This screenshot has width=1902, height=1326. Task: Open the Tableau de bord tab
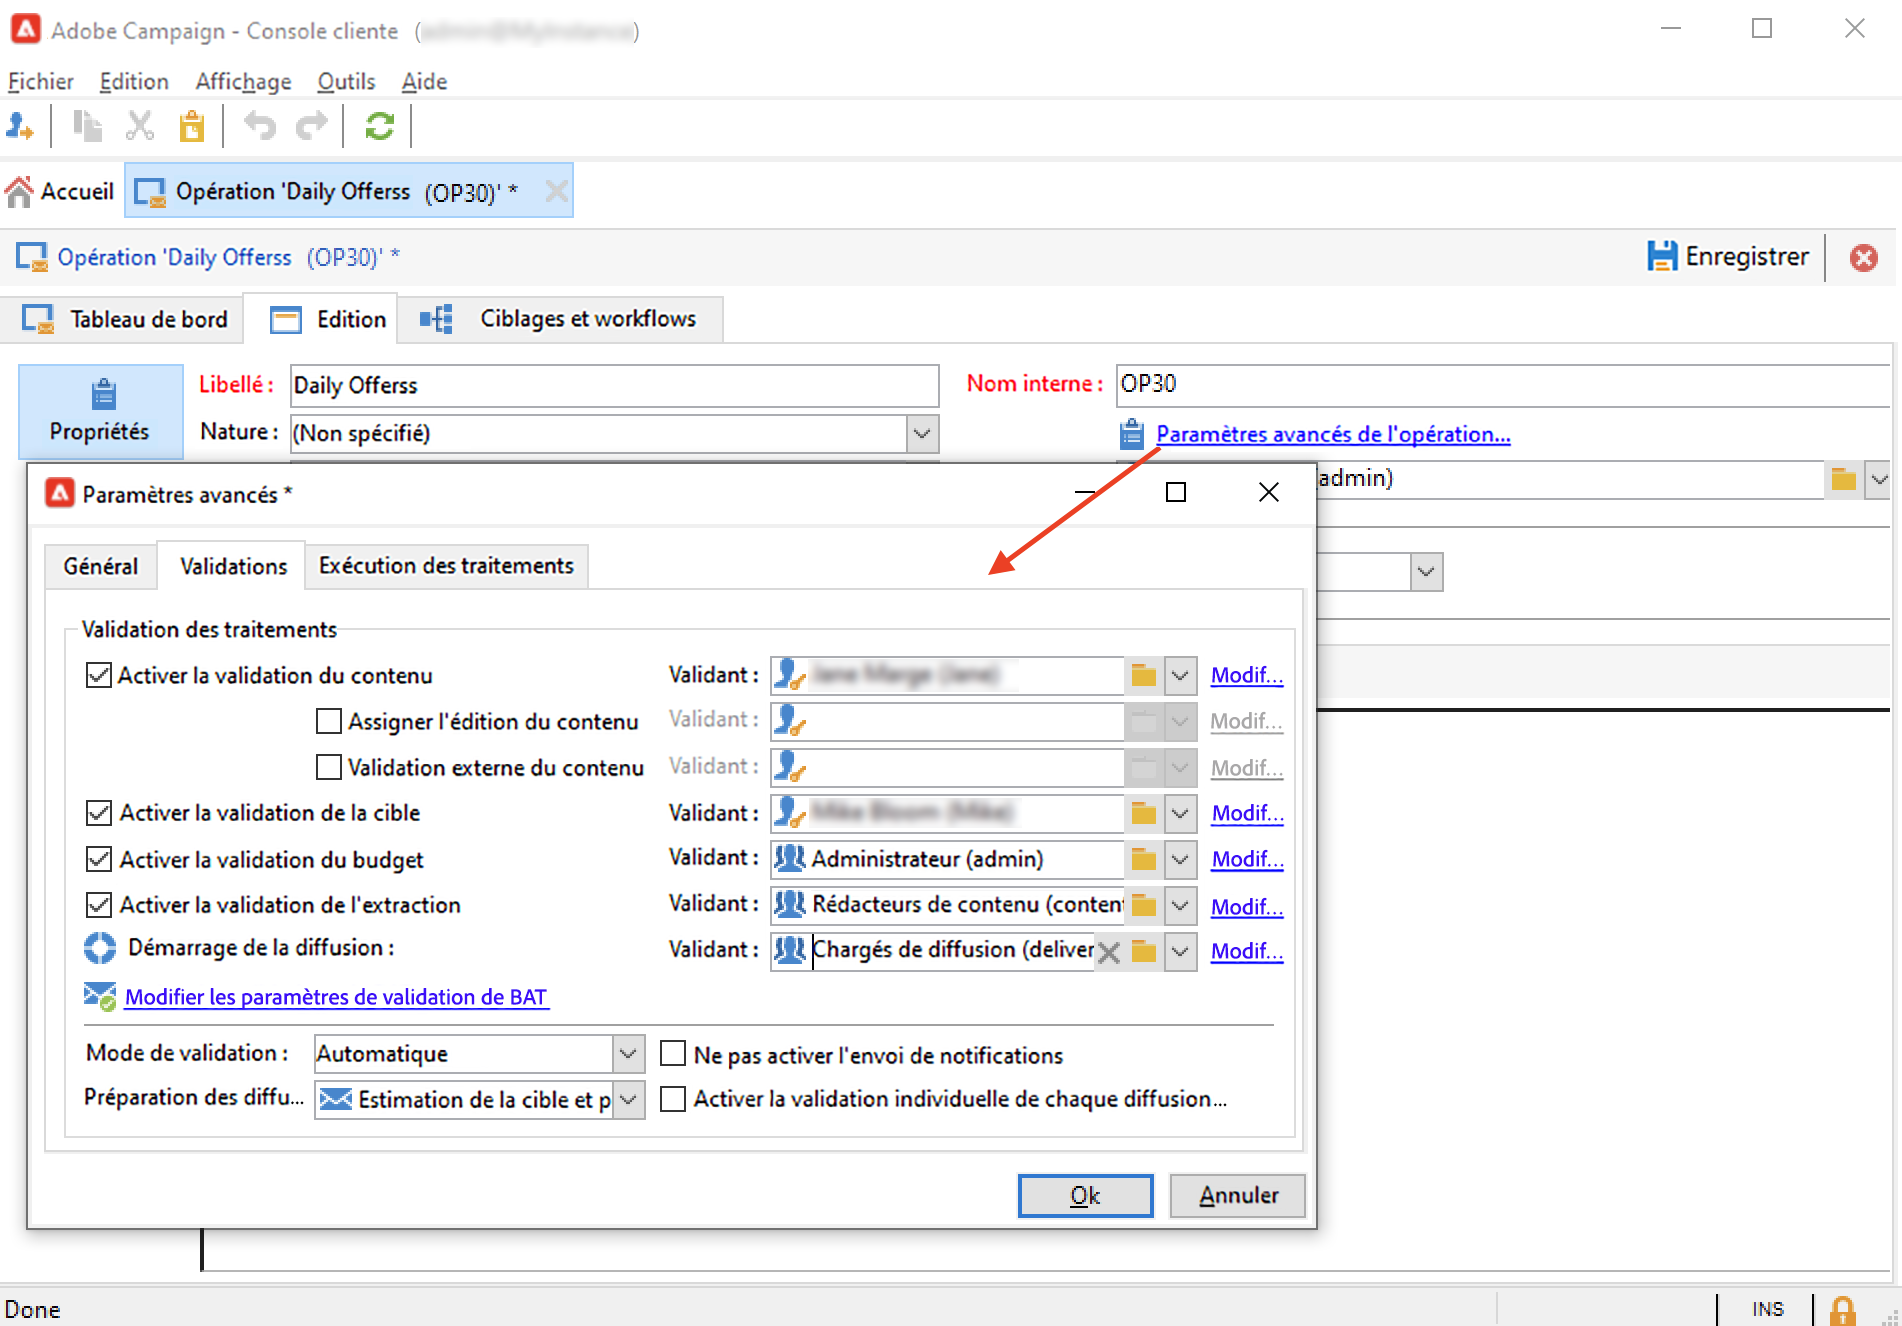(125, 319)
